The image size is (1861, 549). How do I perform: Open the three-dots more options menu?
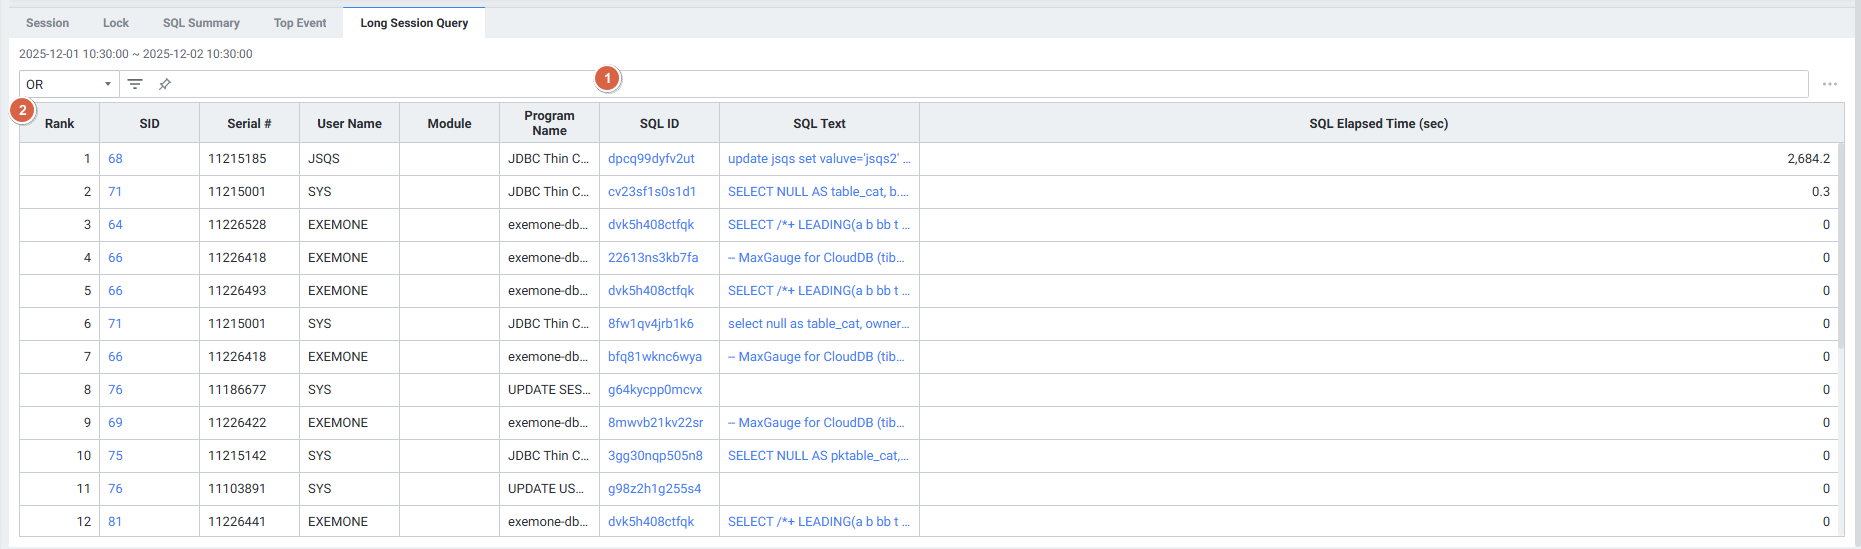(x=1829, y=84)
